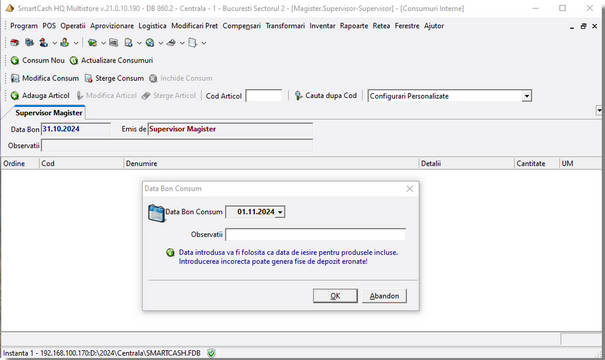Open the Operatii menu
Screen dimensions: 605x360
[73, 26]
